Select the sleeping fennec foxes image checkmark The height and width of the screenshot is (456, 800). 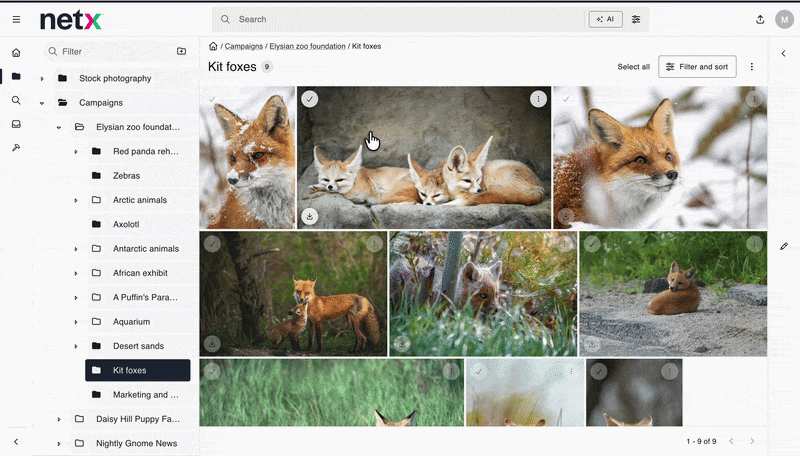point(310,99)
